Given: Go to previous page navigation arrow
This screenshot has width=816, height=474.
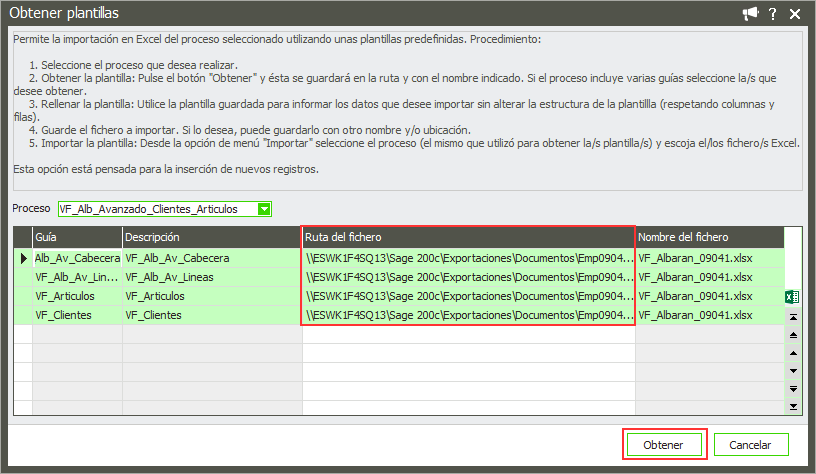Looking at the screenshot, I should [793, 334].
